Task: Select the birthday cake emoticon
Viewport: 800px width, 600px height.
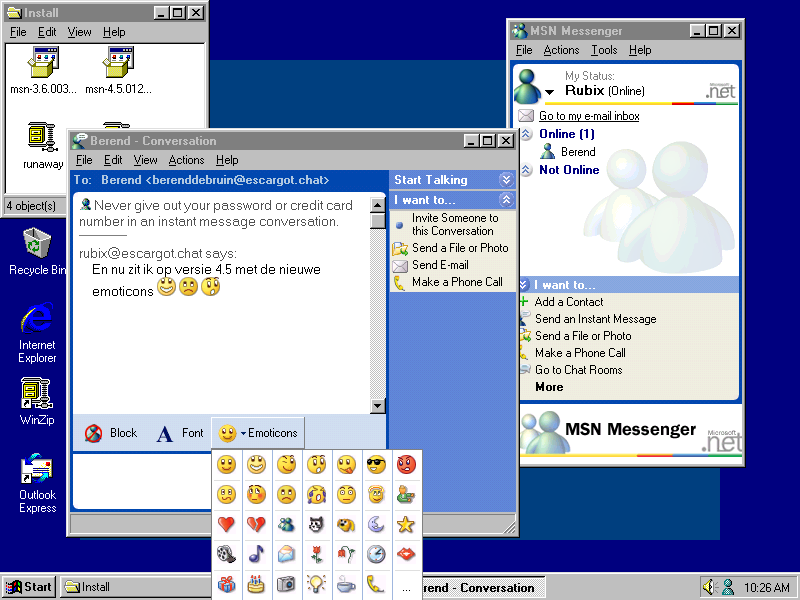Action: [257, 584]
